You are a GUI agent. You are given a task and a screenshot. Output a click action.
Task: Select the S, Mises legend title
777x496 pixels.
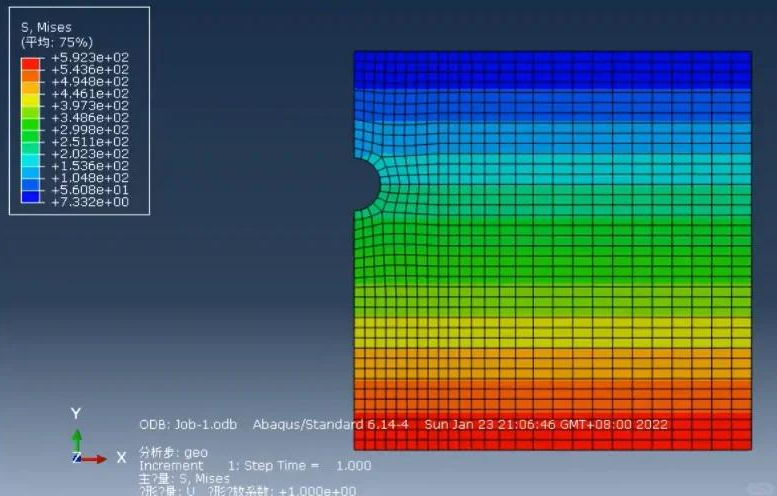tap(46, 27)
